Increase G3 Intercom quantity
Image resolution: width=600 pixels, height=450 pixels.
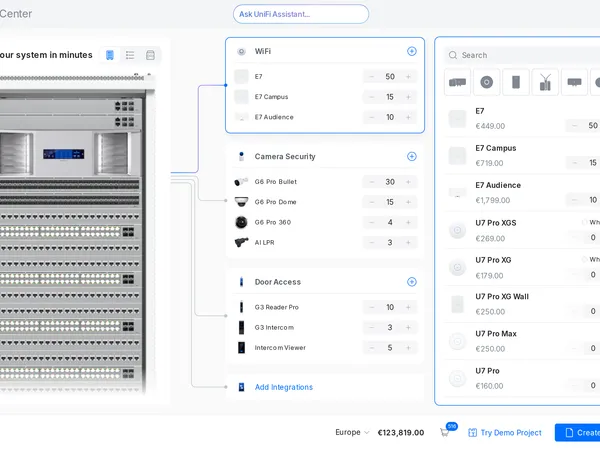(x=408, y=328)
